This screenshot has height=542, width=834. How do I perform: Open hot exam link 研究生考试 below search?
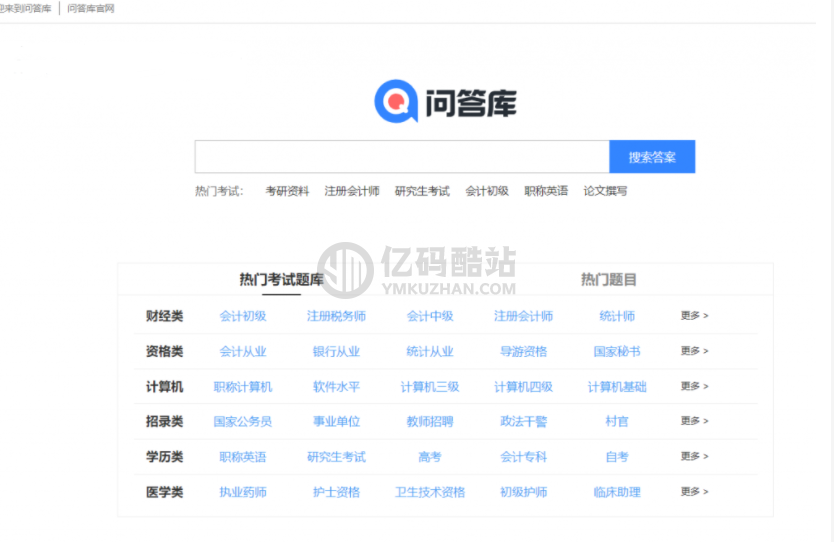tap(422, 191)
